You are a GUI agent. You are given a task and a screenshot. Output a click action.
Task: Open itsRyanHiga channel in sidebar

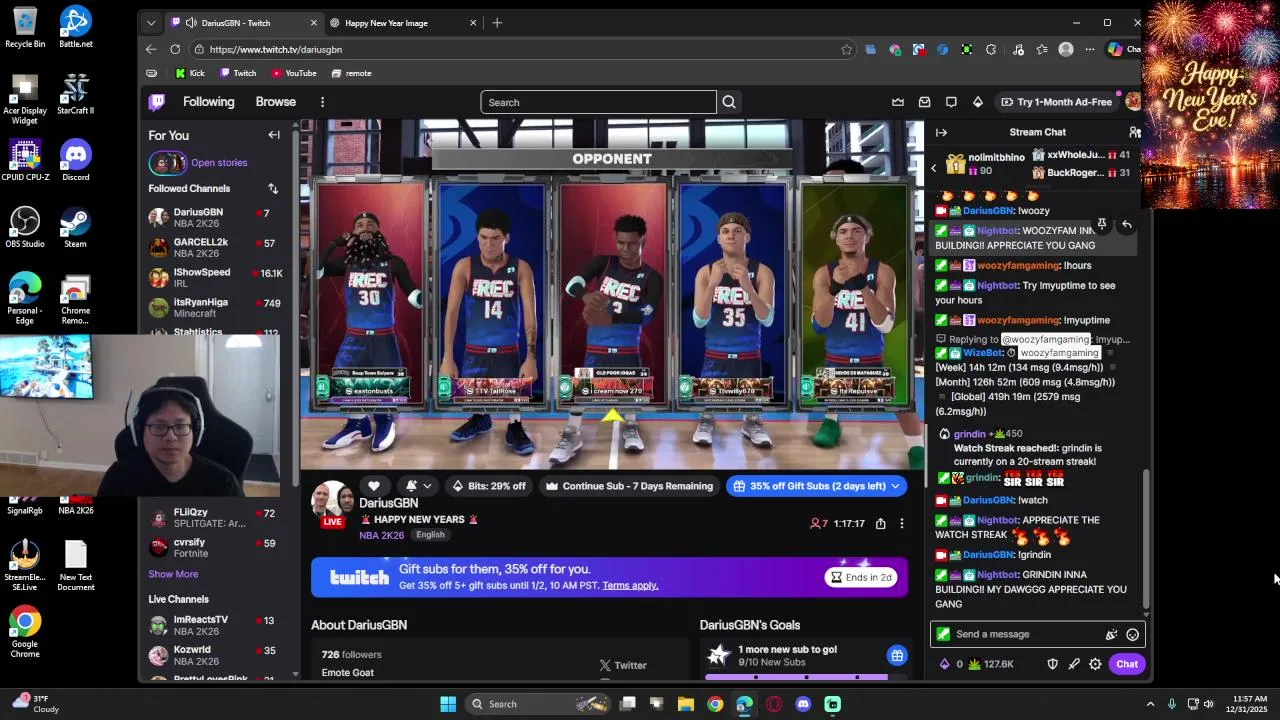215,308
